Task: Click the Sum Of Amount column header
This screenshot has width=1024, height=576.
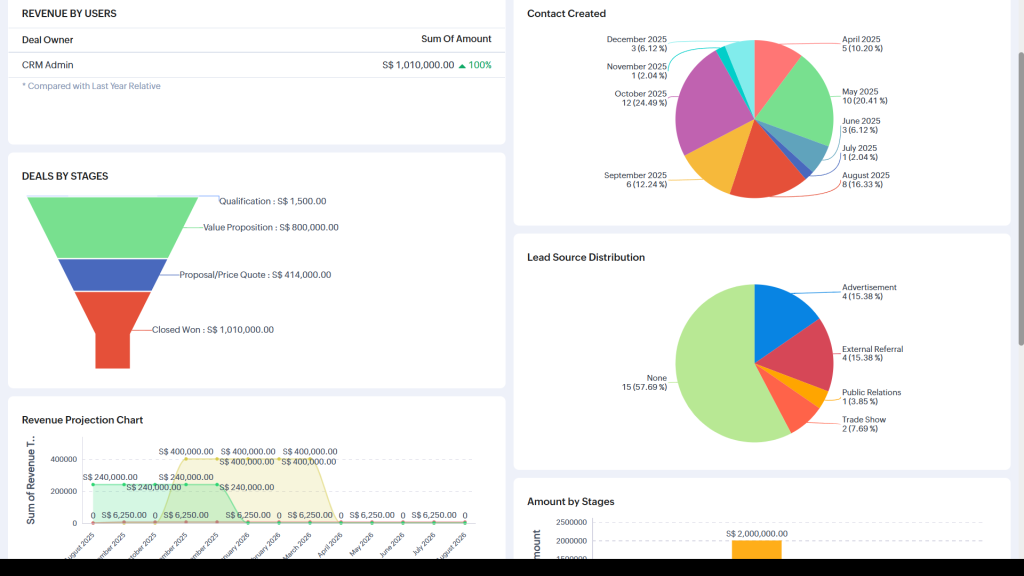Action: [456, 39]
